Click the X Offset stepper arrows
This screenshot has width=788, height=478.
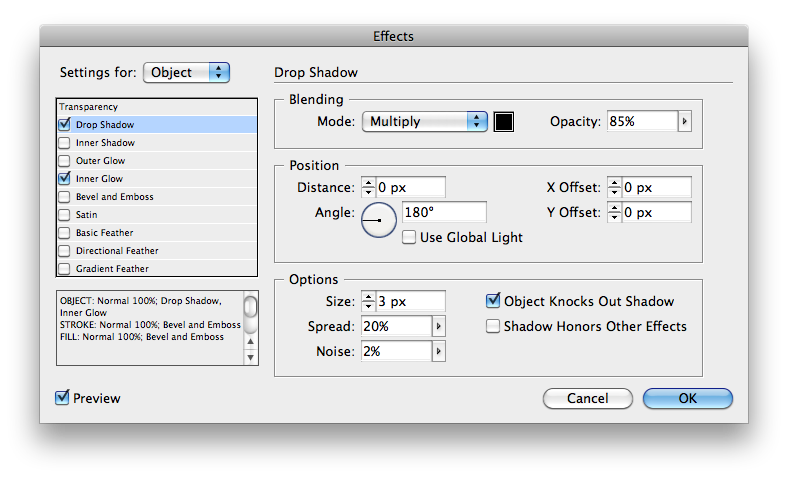pyautogui.click(x=614, y=187)
